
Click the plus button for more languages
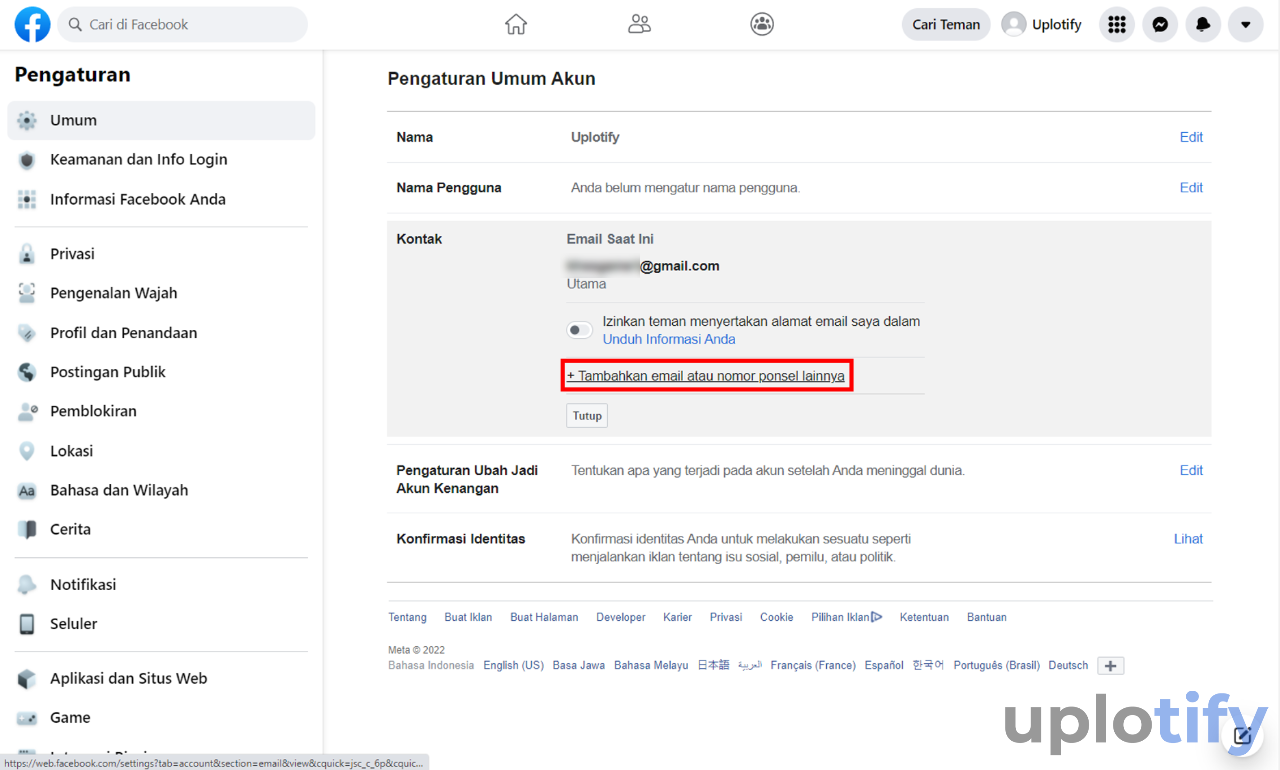[1110, 666]
